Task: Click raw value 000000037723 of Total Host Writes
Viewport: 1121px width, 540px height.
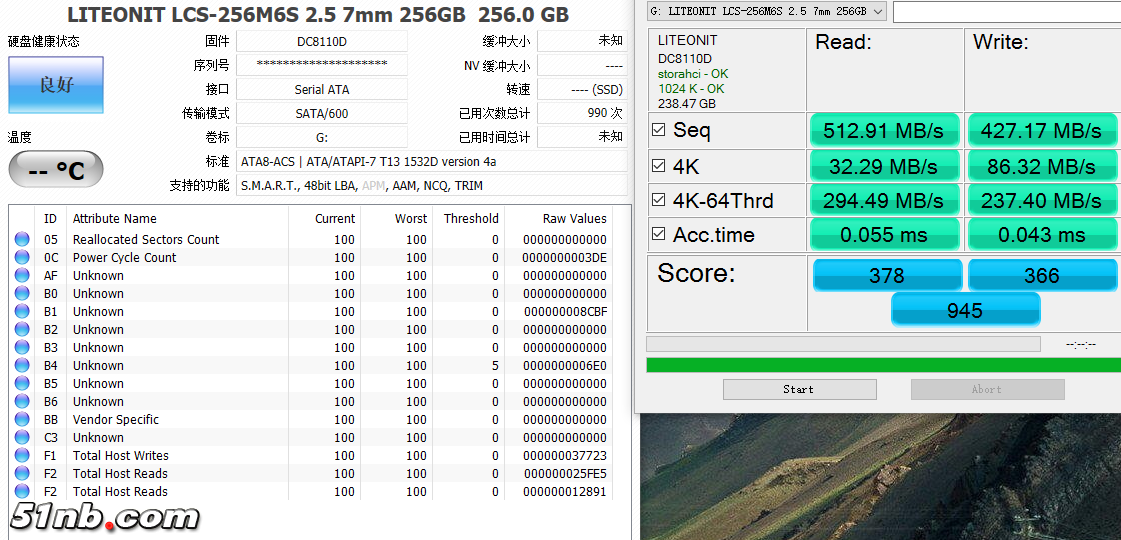Action: click(564, 456)
